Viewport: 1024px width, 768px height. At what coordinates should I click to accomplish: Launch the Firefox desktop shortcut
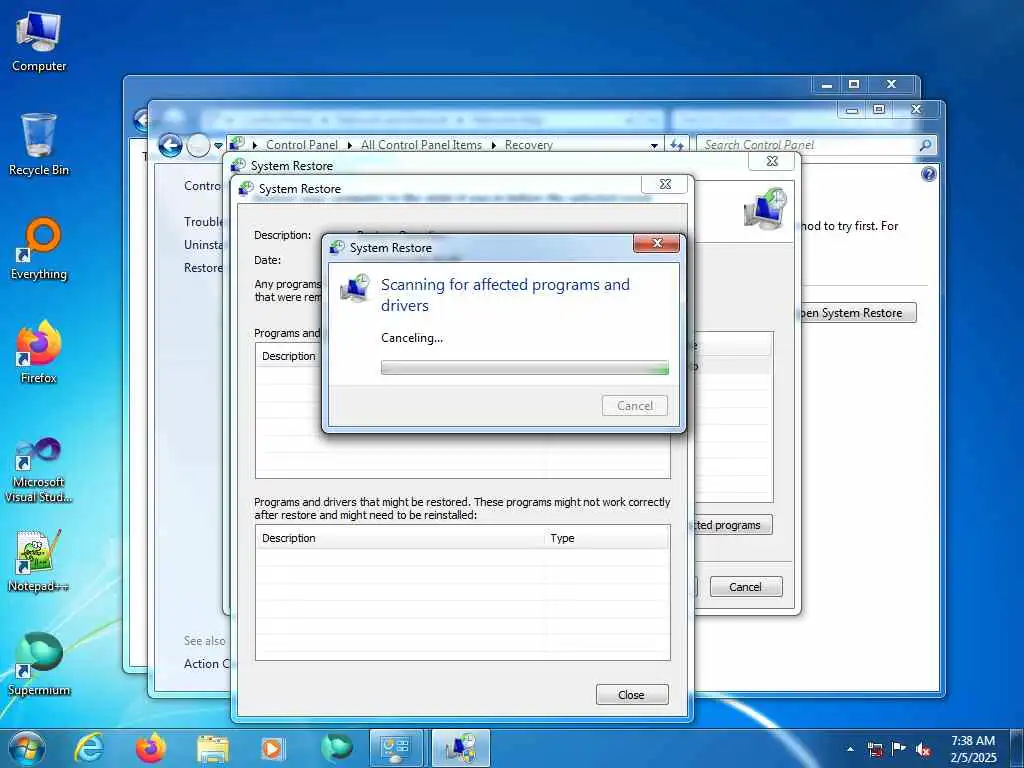pos(39,353)
